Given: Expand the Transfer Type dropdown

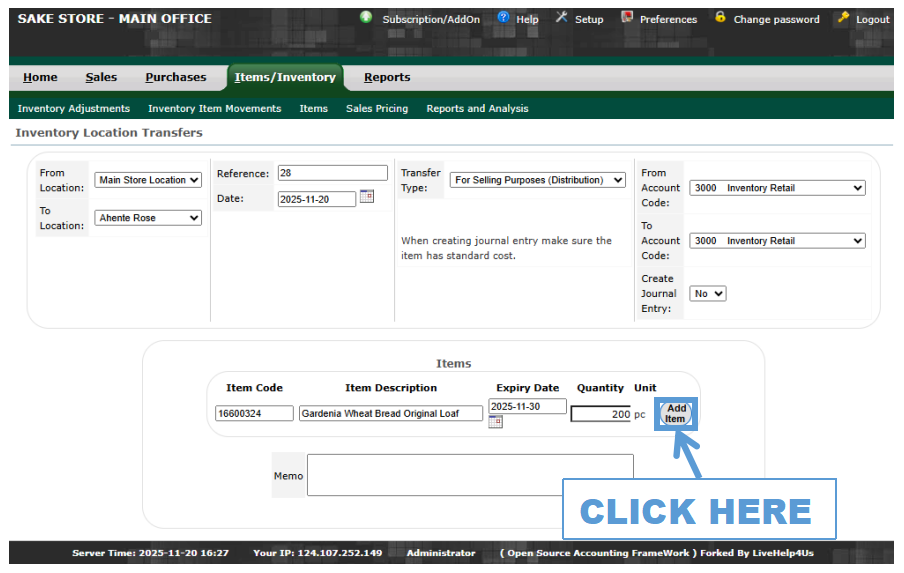Looking at the screenshot, I should tap(537, 180).
